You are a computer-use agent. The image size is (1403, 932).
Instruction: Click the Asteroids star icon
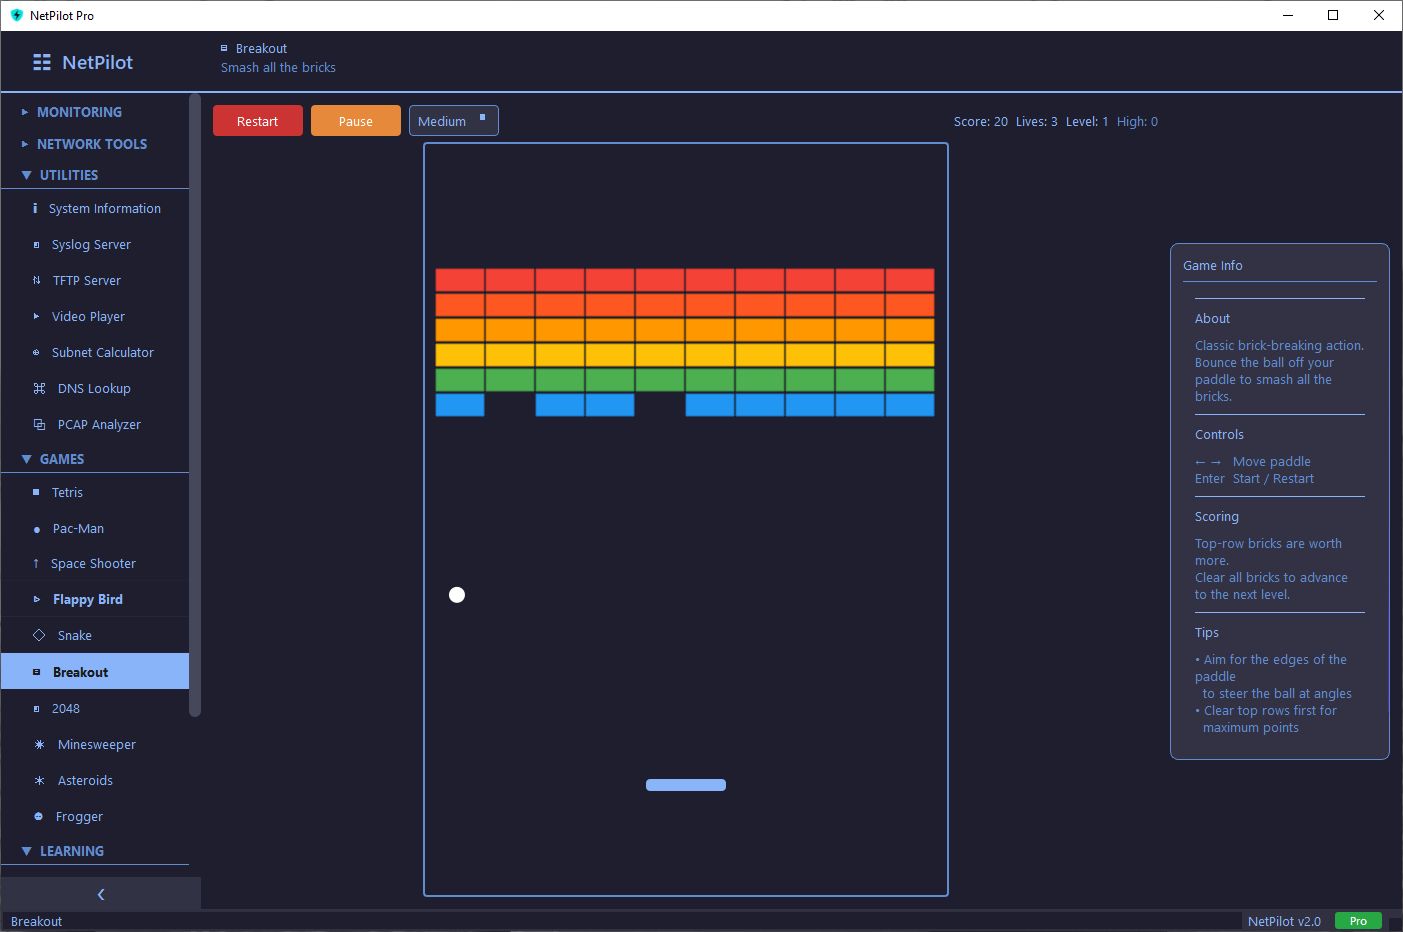pos(39,781)
